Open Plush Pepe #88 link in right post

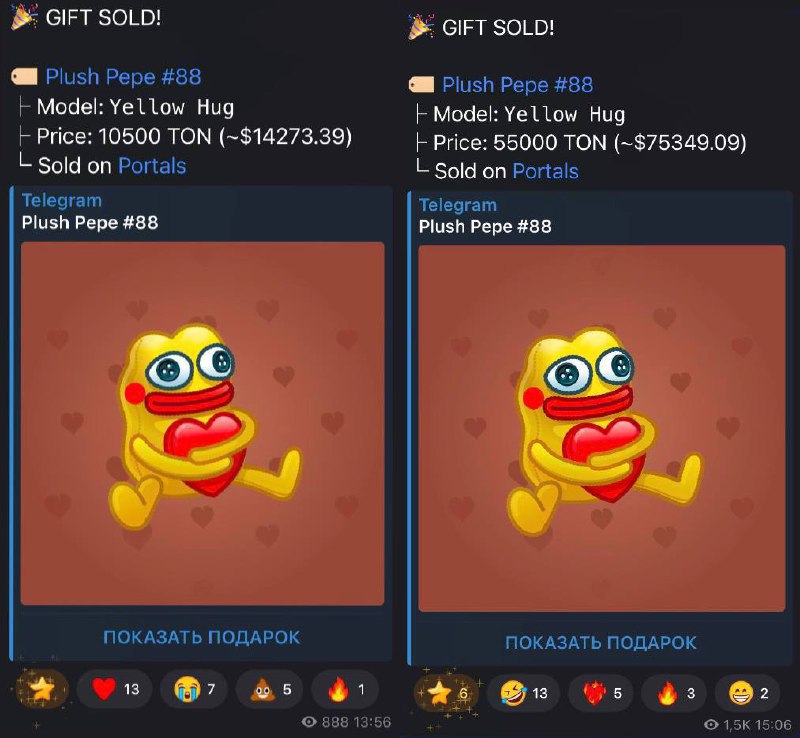[517, 85]
